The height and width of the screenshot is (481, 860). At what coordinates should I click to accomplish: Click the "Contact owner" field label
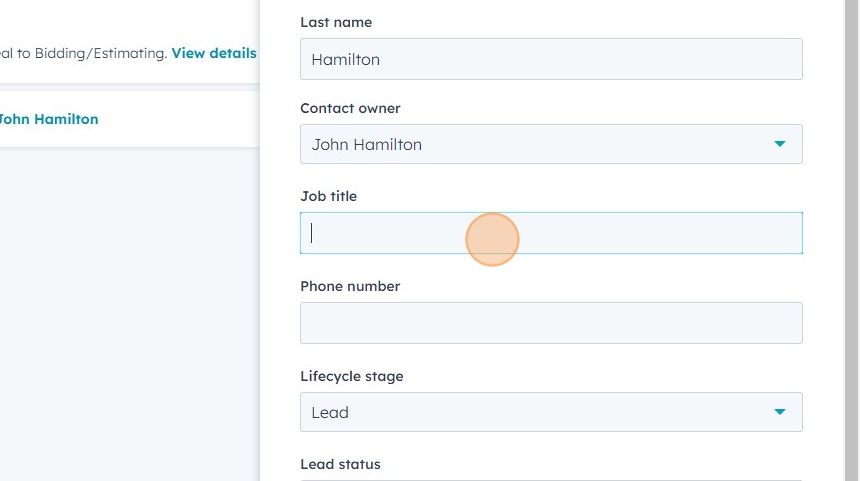[x=350, y=108]
